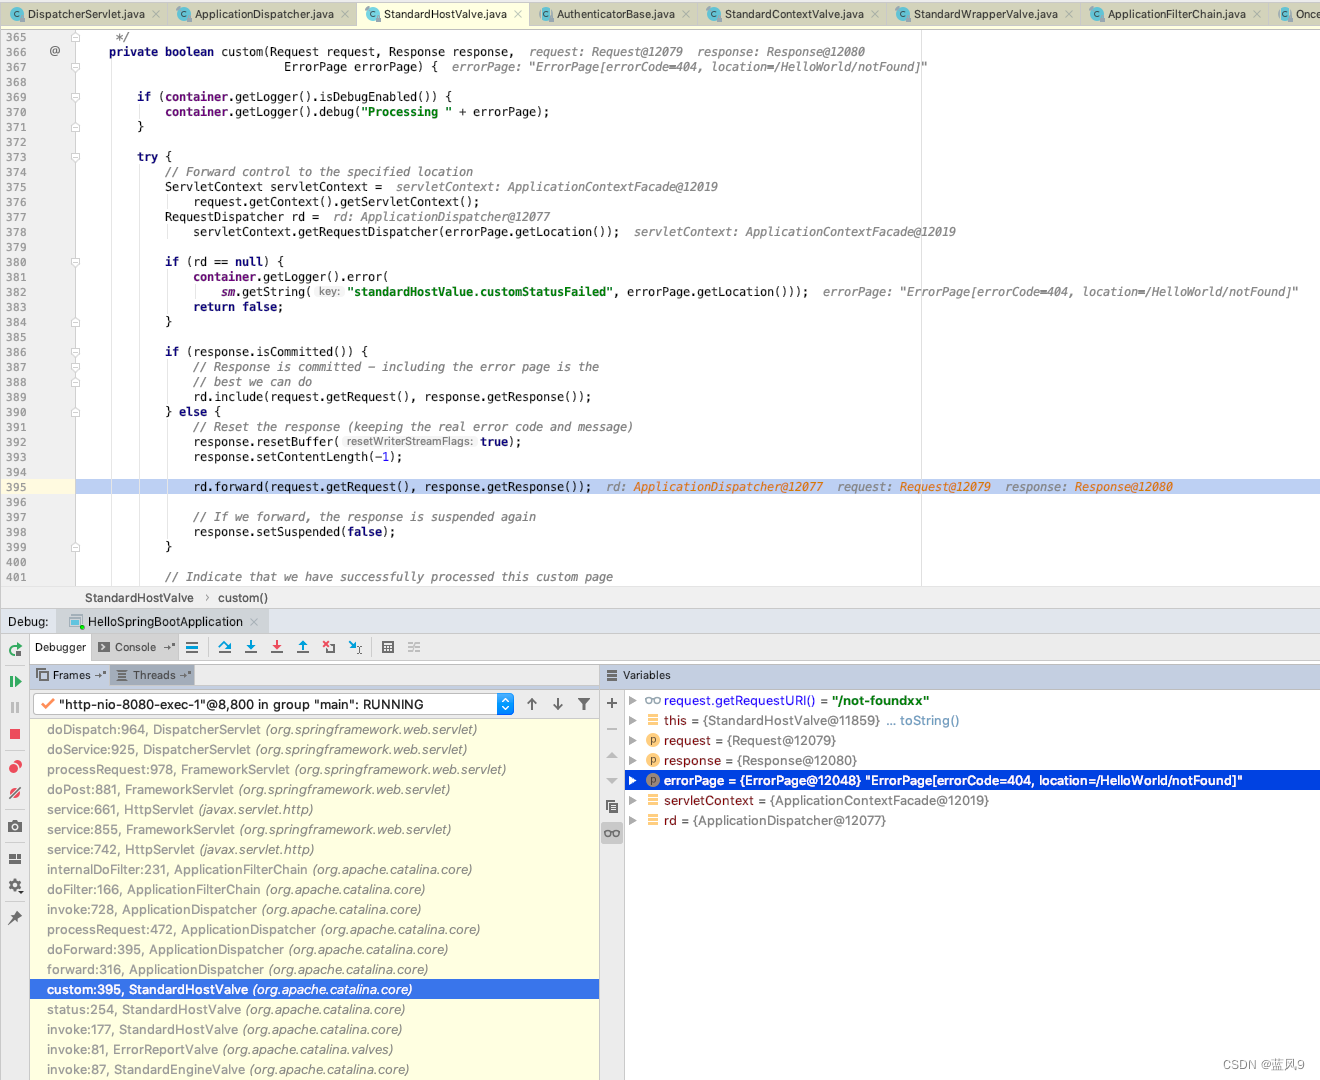The image size is (1320, 1080).
Task: Expand the request variable node
Action: point(632,740)
